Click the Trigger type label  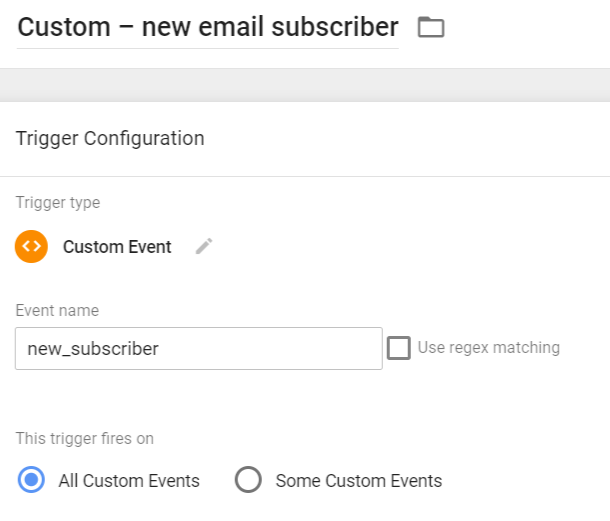click(58, 203)
